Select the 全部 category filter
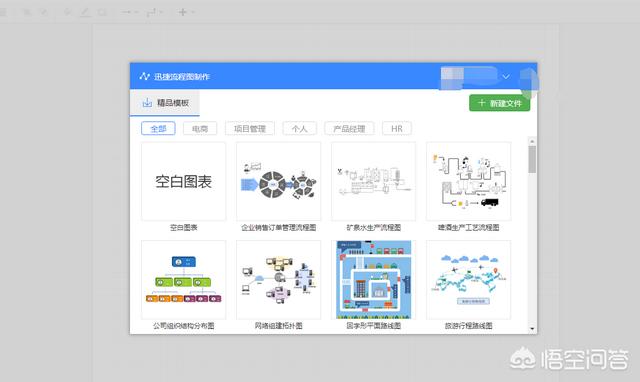This screenshot has width=640, height=382. (x=158, y=129)
